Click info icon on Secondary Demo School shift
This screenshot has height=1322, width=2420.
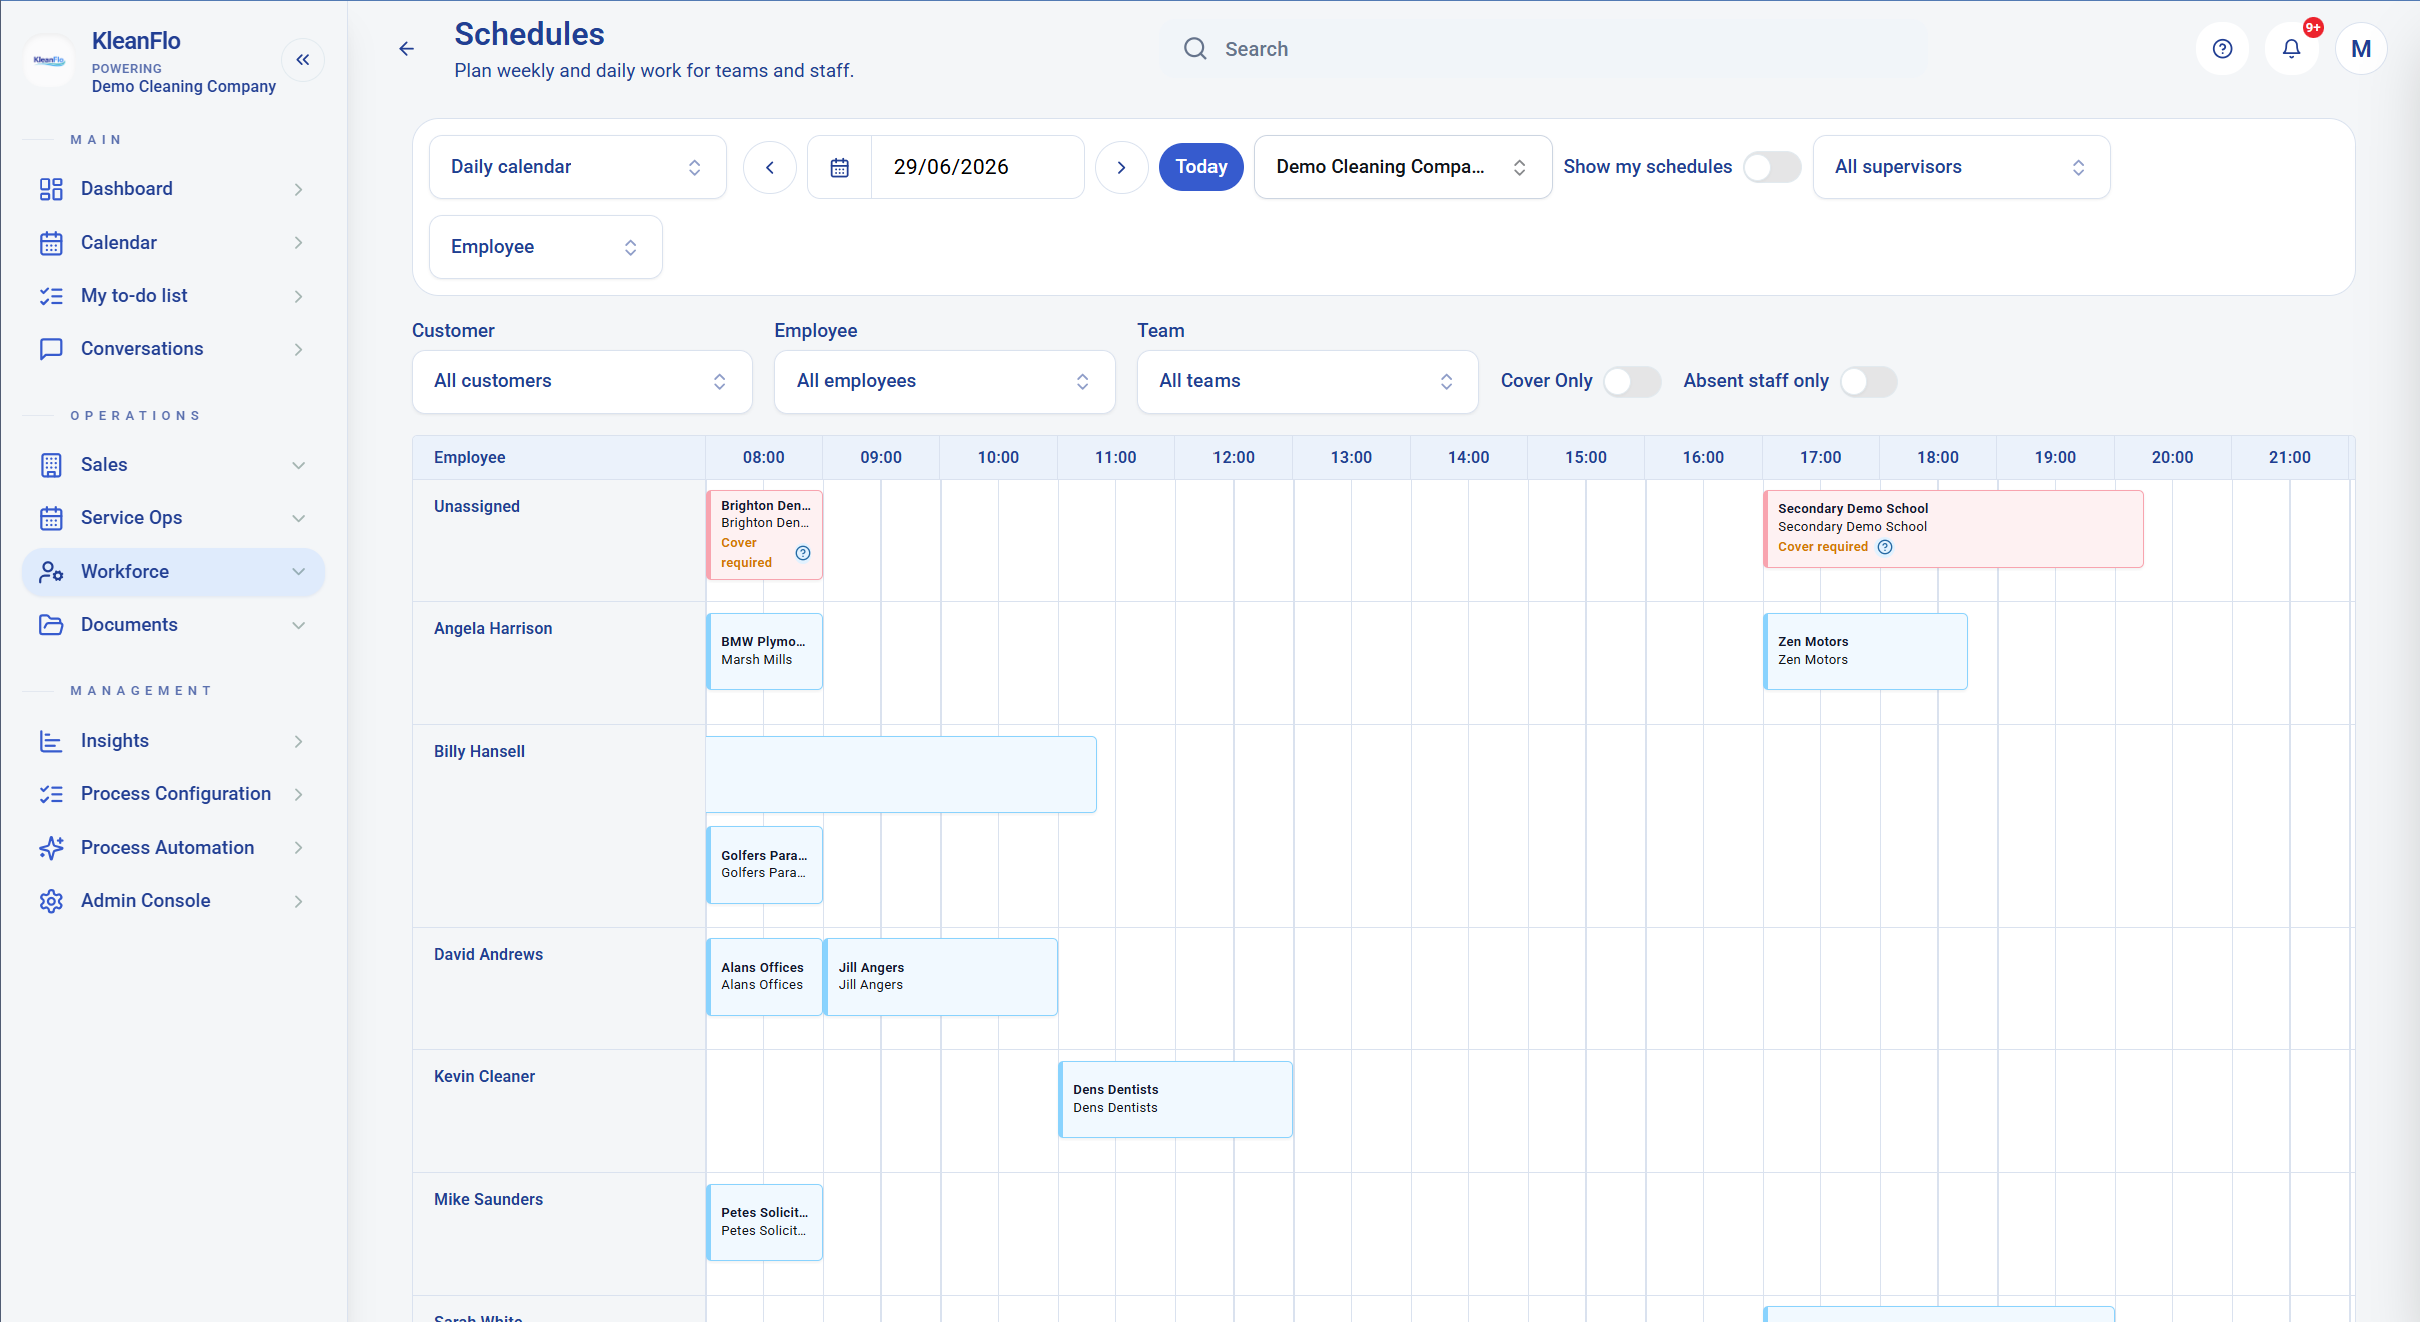pos(1885,547)
